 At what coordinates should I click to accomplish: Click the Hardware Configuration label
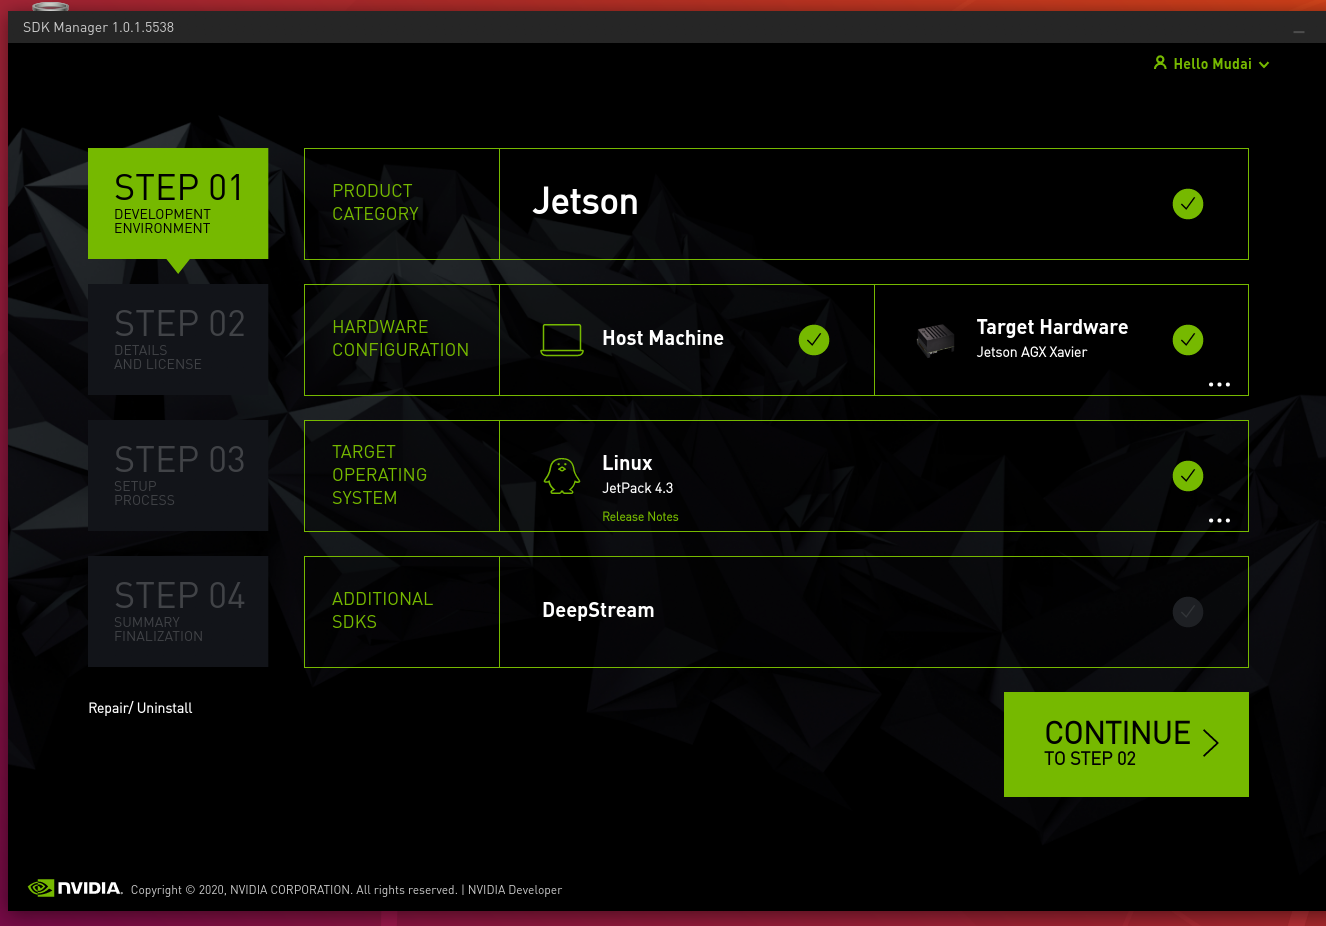[400, 338]
